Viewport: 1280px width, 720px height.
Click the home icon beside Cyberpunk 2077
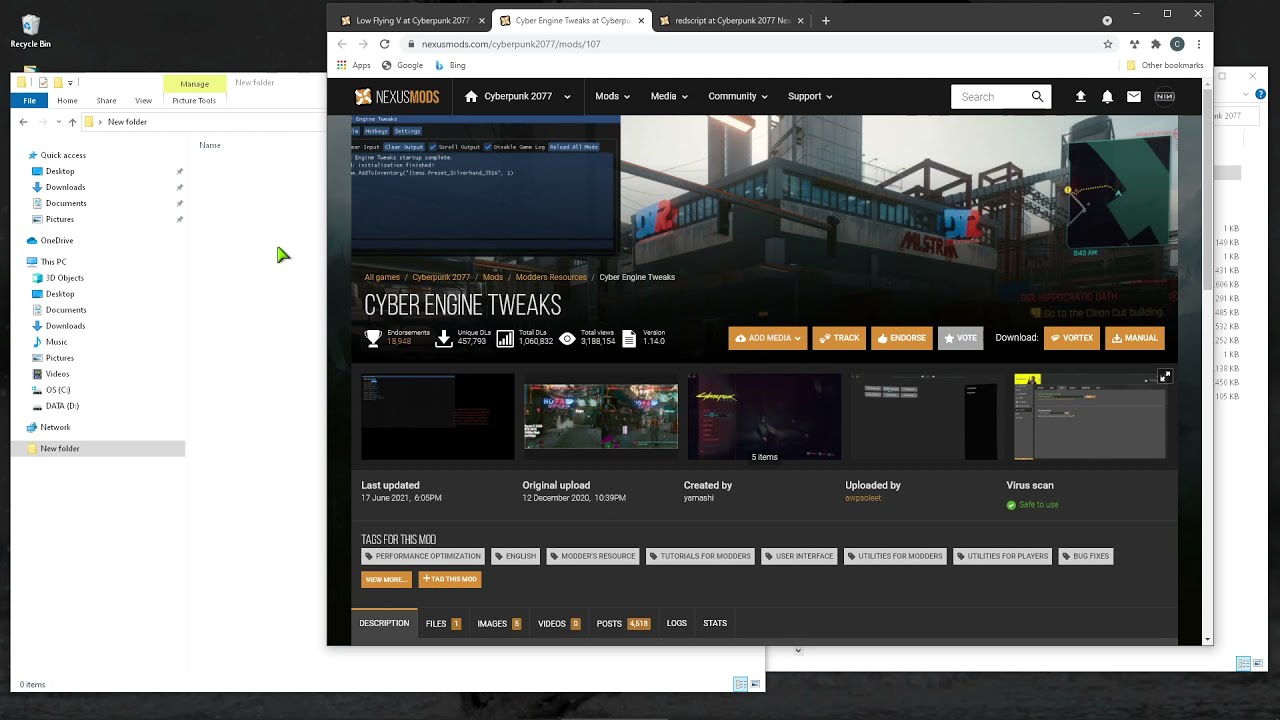tap(471, 97)
